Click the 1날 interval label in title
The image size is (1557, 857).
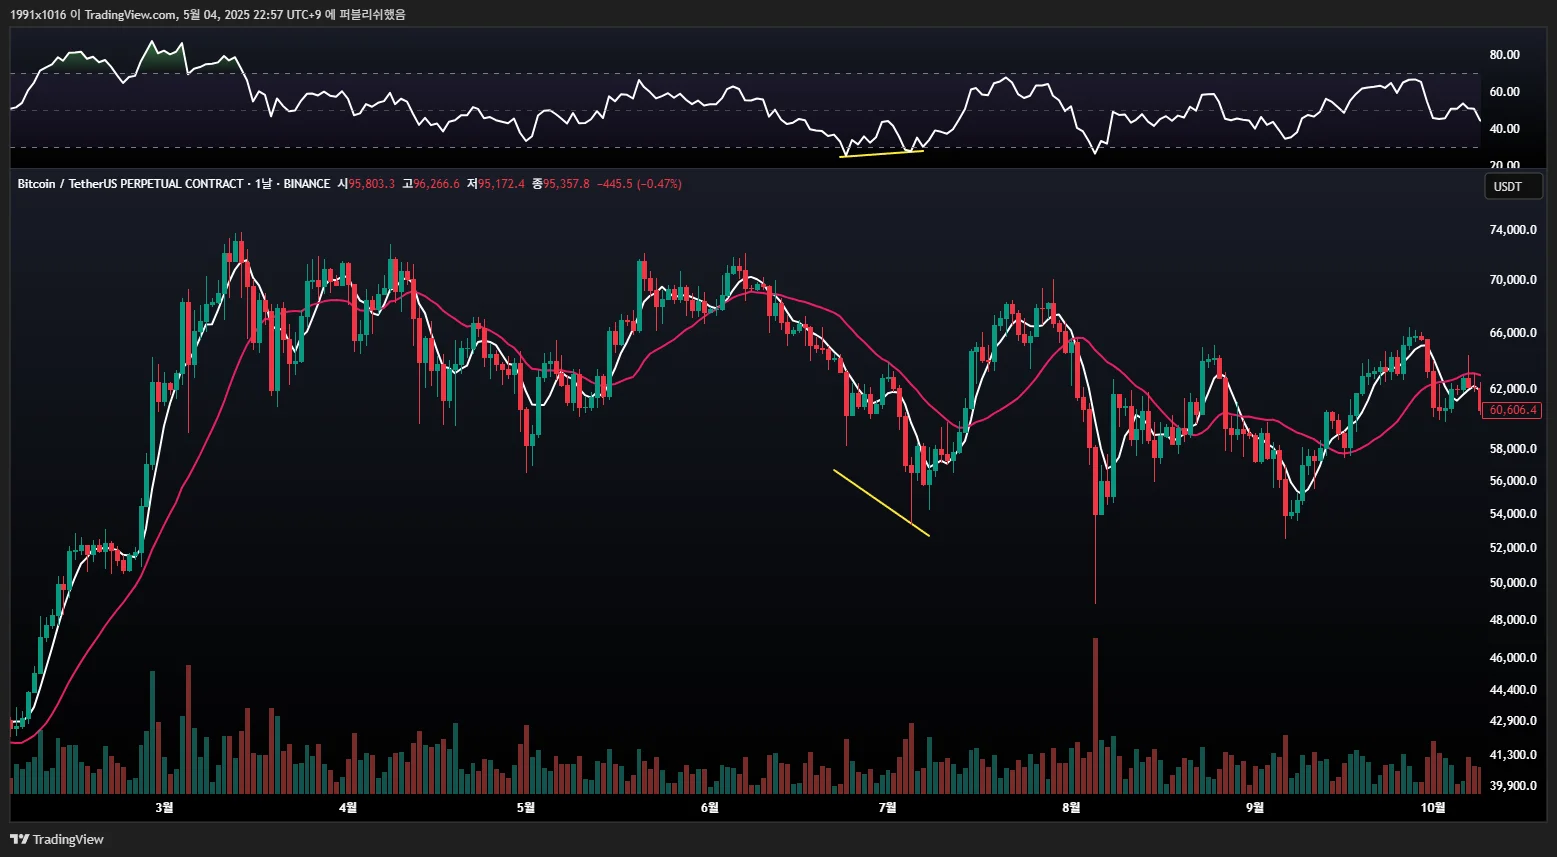[263, 184]
